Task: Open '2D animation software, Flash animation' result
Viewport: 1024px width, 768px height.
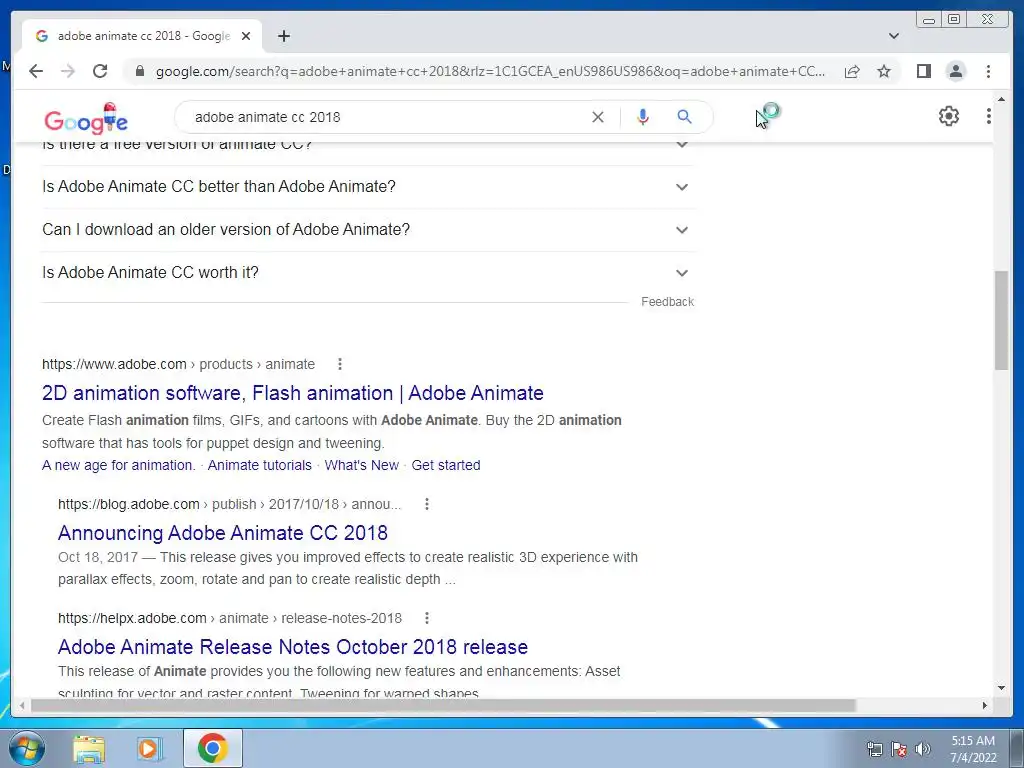Action: 293,393
